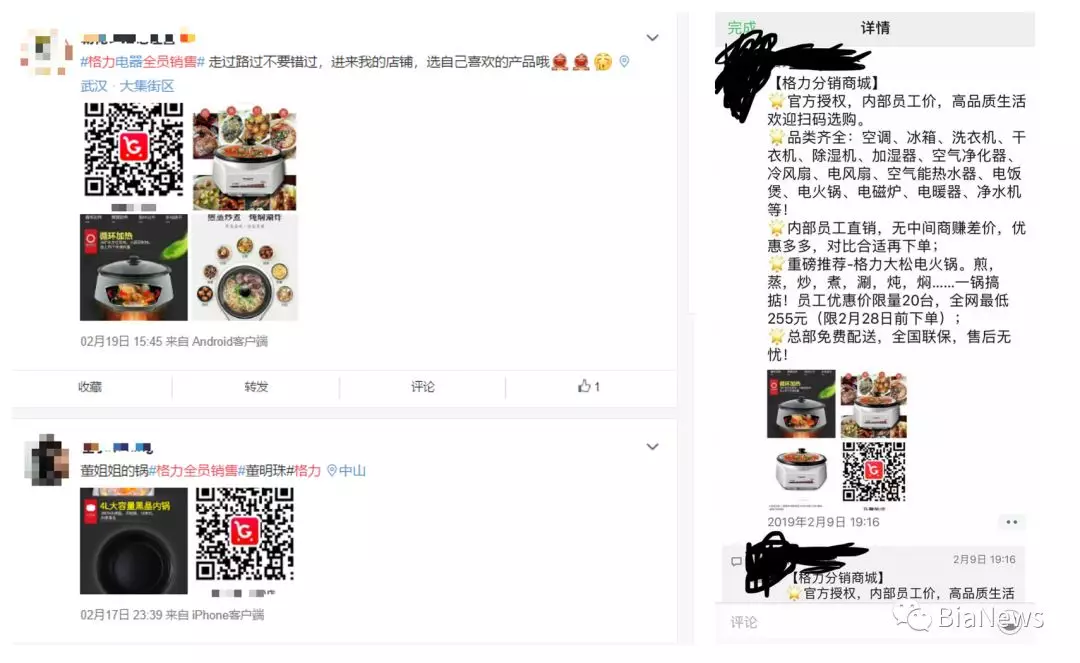The height and width of the screenshot is (663, 1080).
Task: Open hashtag #格力电器全员销售#
Action: (143, 62)
